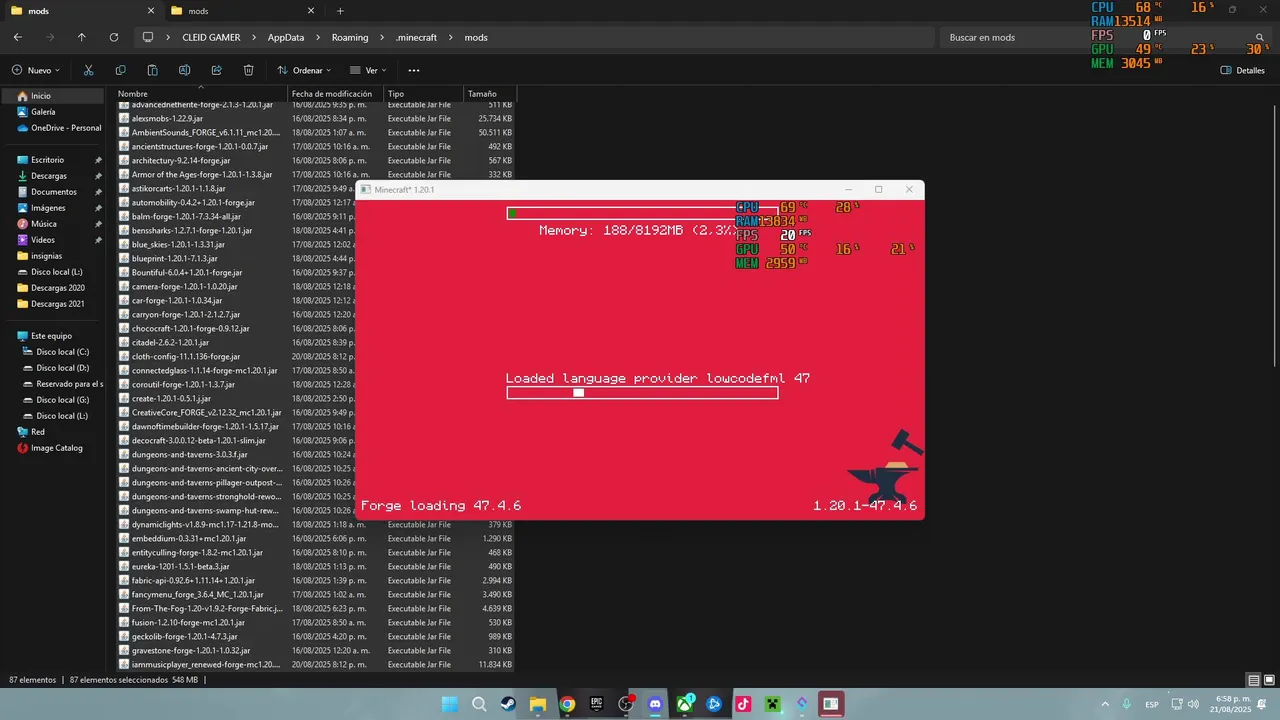The height and width of the screenshot is (720, 1280).
Task: Add a new Explorer tab
Action: click(340, 11)
